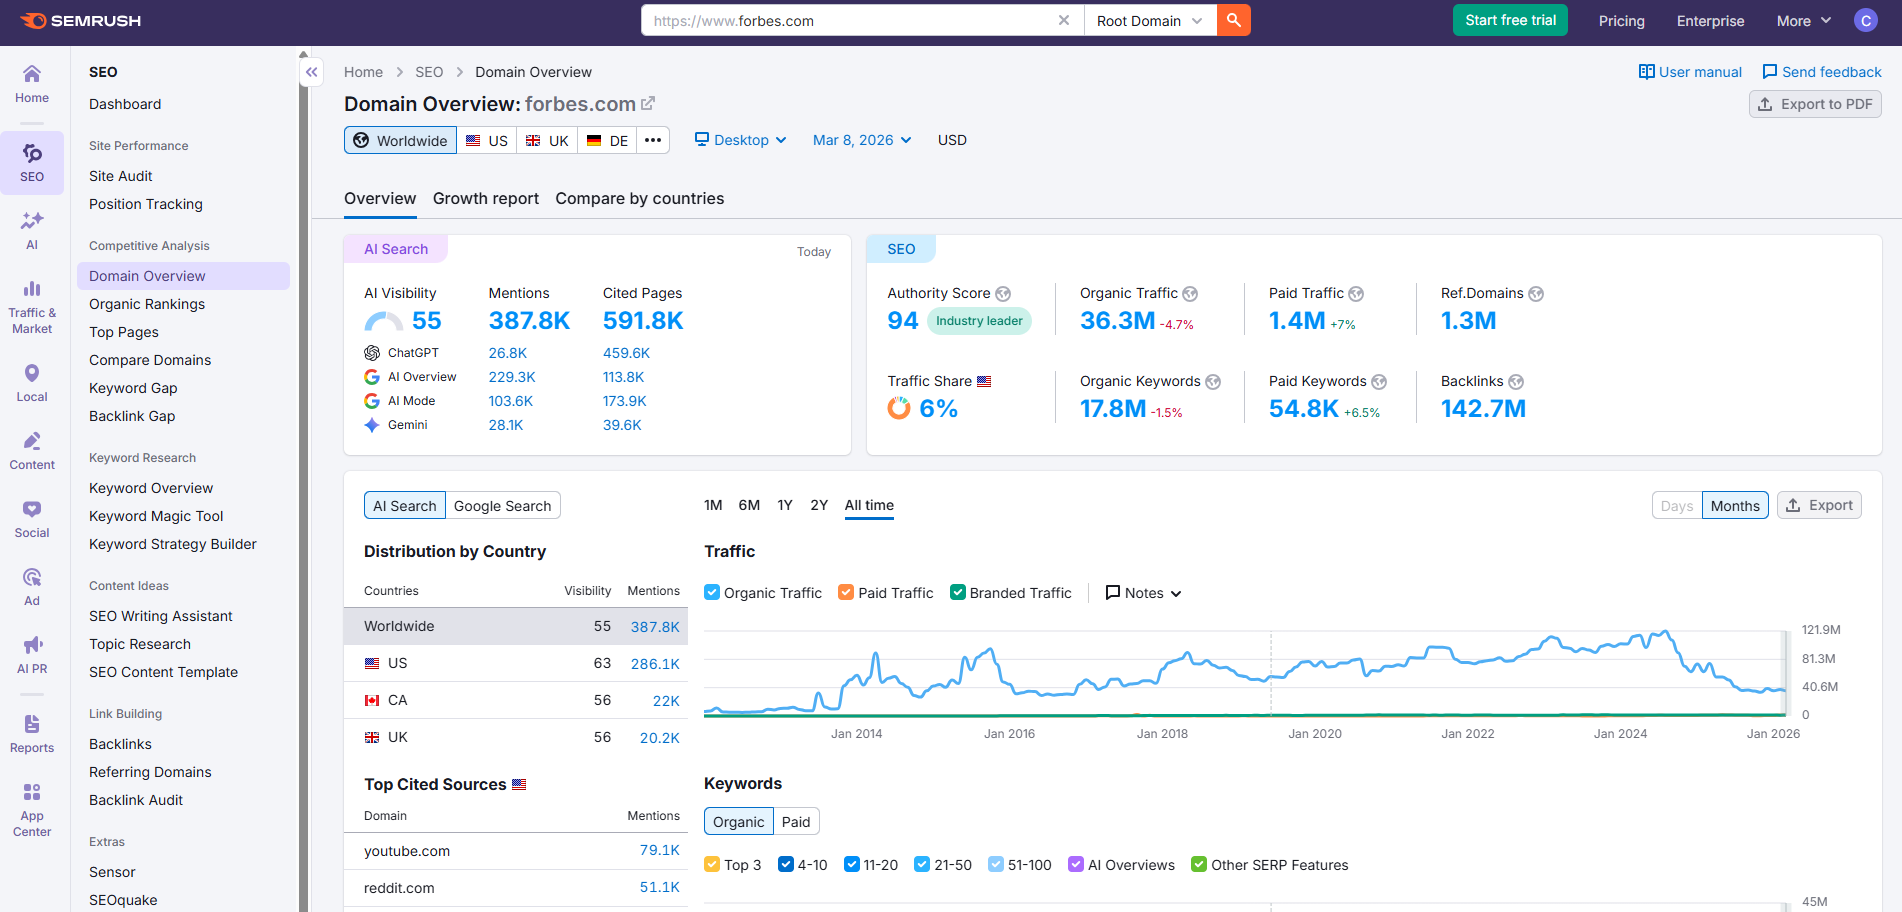Disable the Branded Traffic checkbox
This screenshot has width=1902, height=912.
tap(957, 592)
